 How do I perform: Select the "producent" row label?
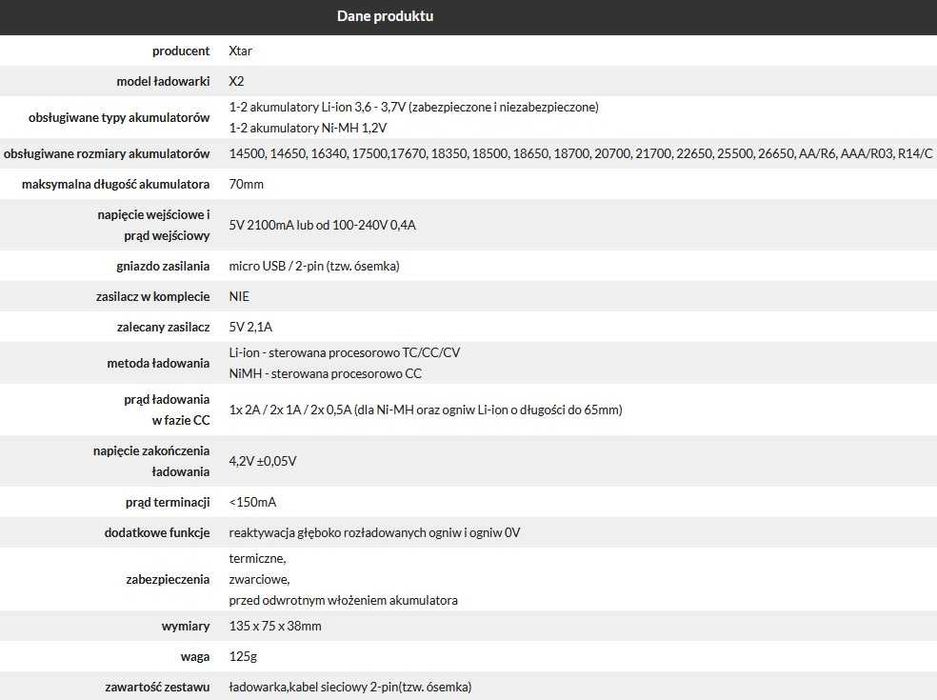click(181, 51)
